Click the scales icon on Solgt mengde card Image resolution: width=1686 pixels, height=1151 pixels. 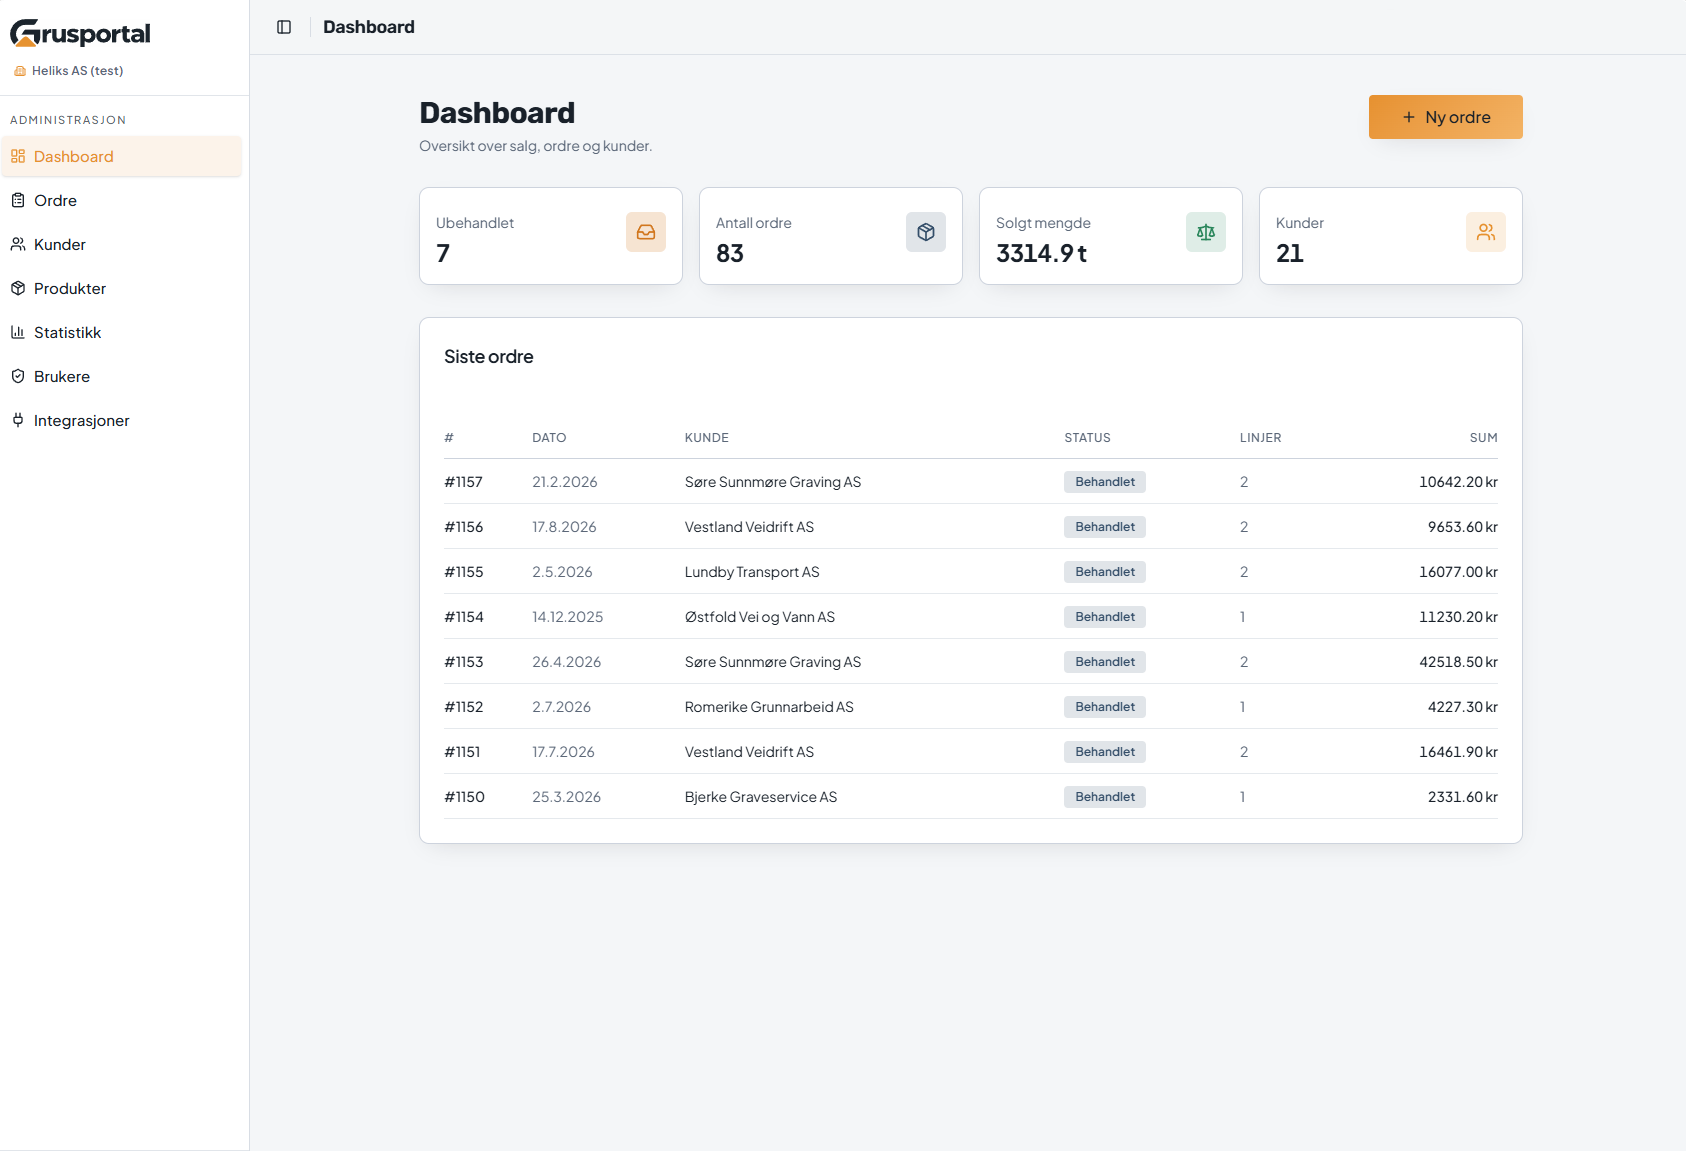click(x=1206, y=232)
